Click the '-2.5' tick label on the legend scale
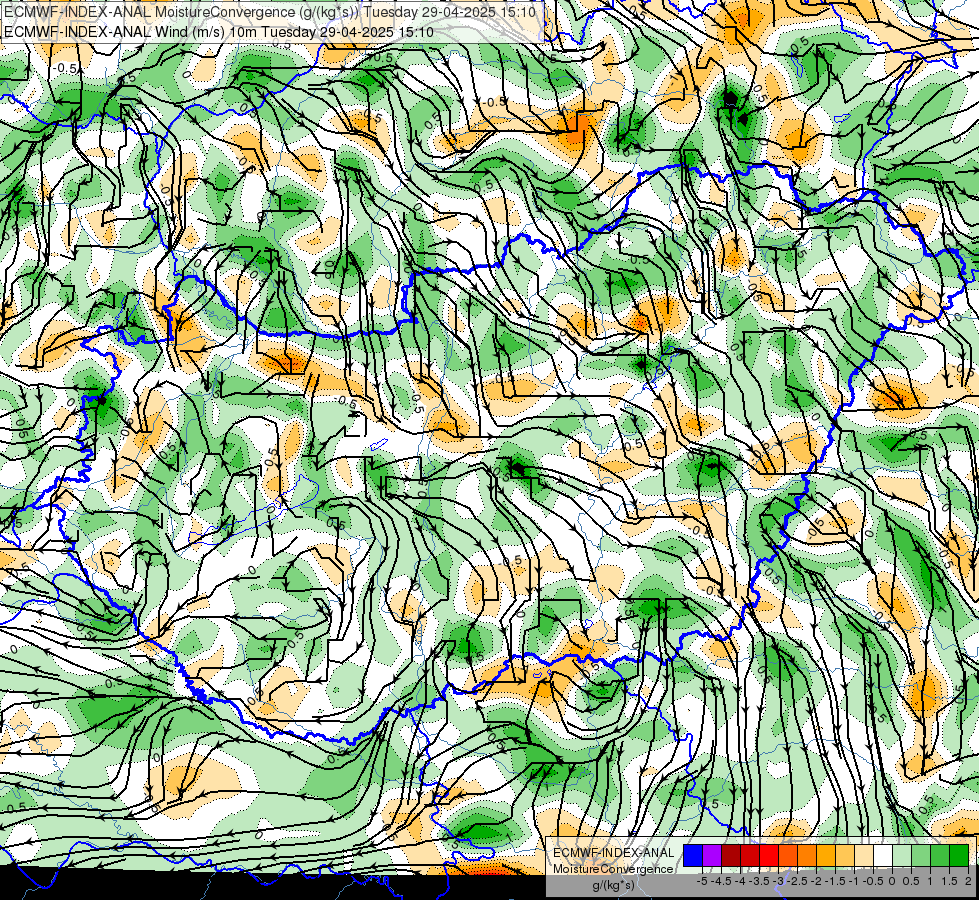This screenshot has width=979, height=900. pos(797,881)
